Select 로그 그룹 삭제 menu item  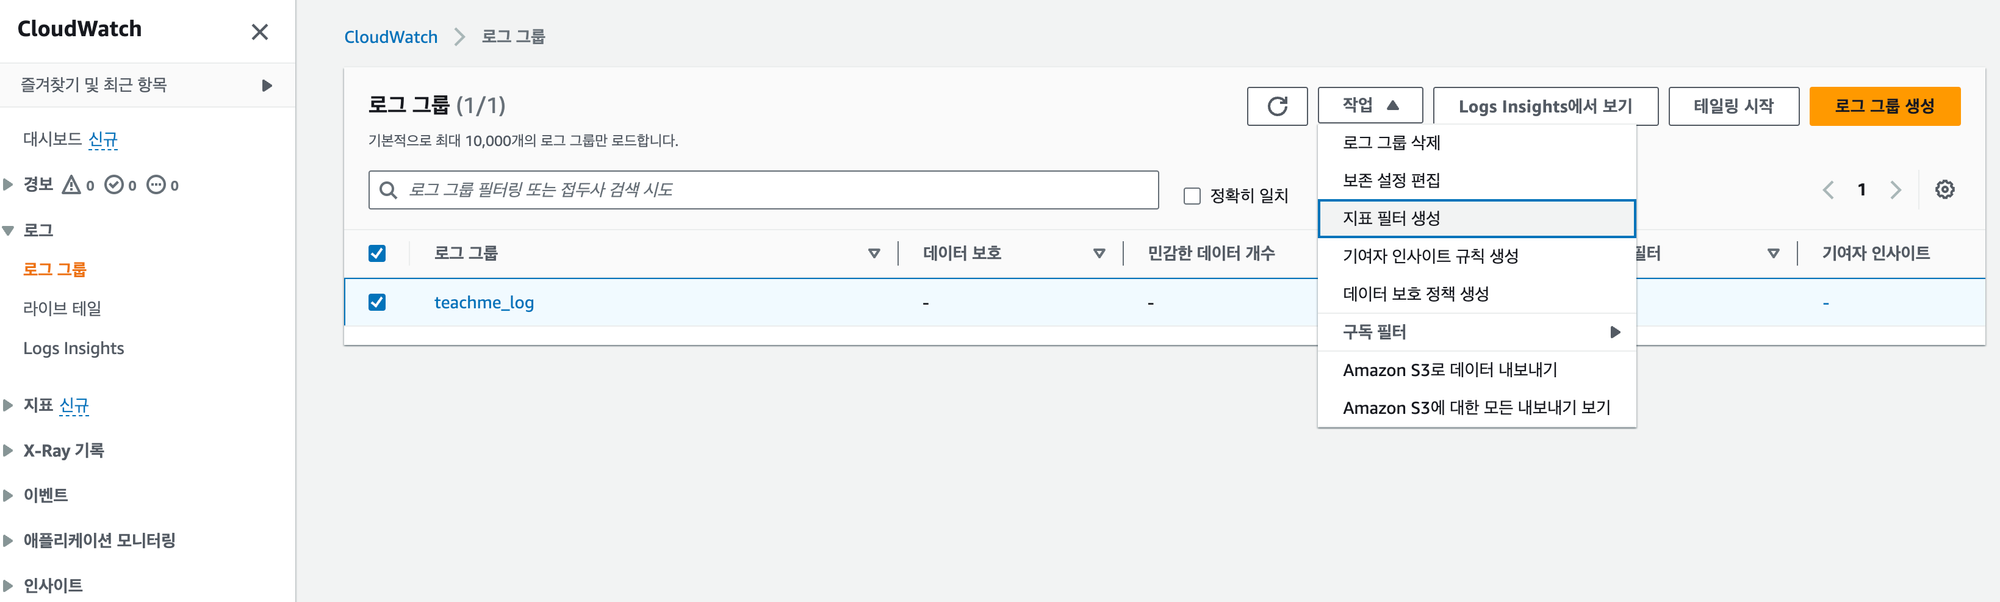tap(1477, 143)
